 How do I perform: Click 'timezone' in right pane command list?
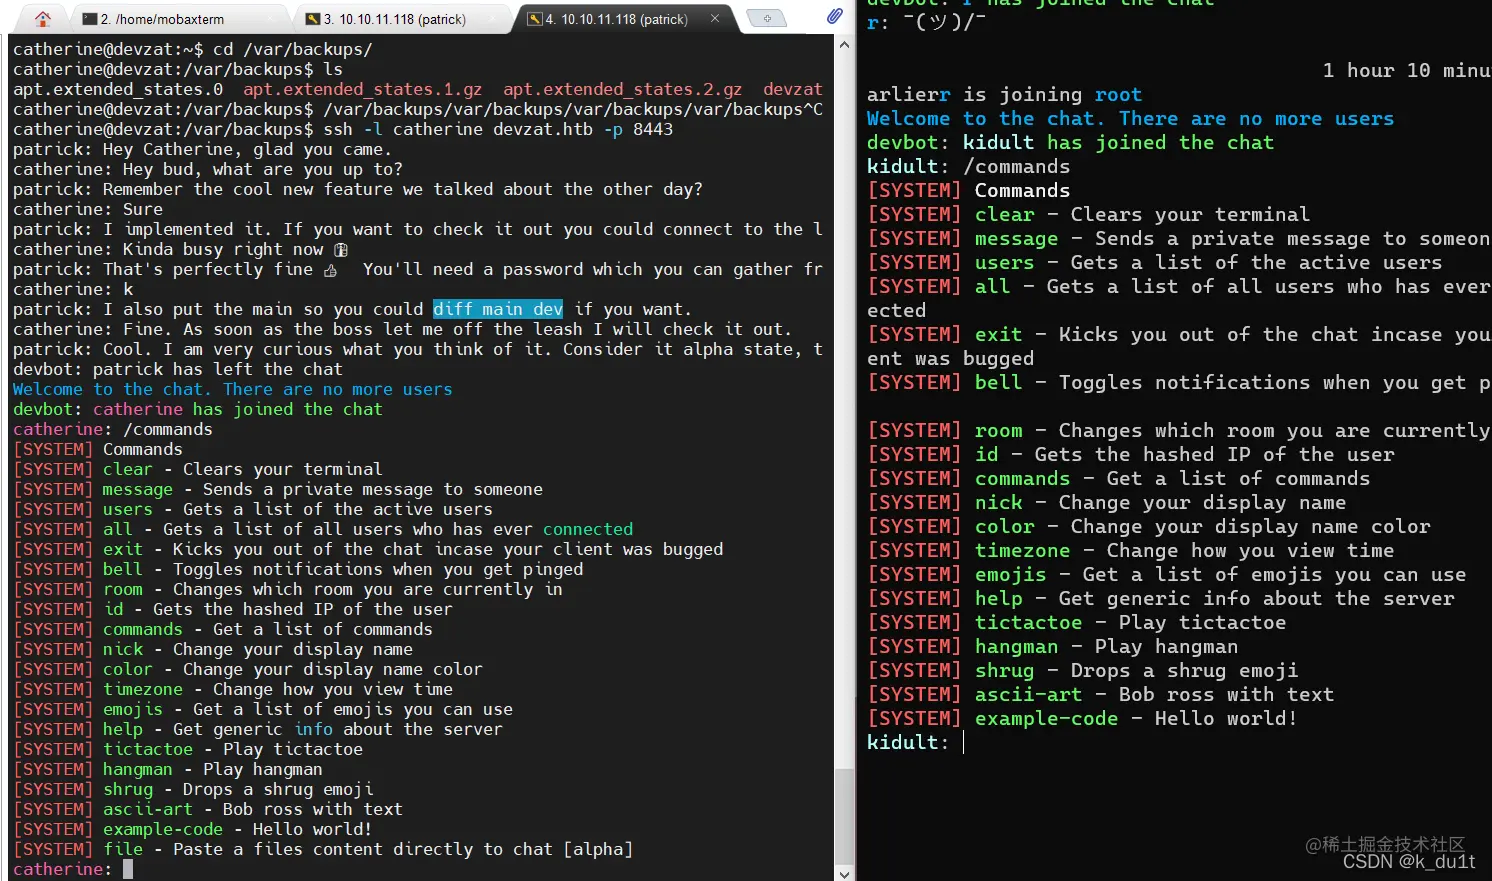point(1023,550)
